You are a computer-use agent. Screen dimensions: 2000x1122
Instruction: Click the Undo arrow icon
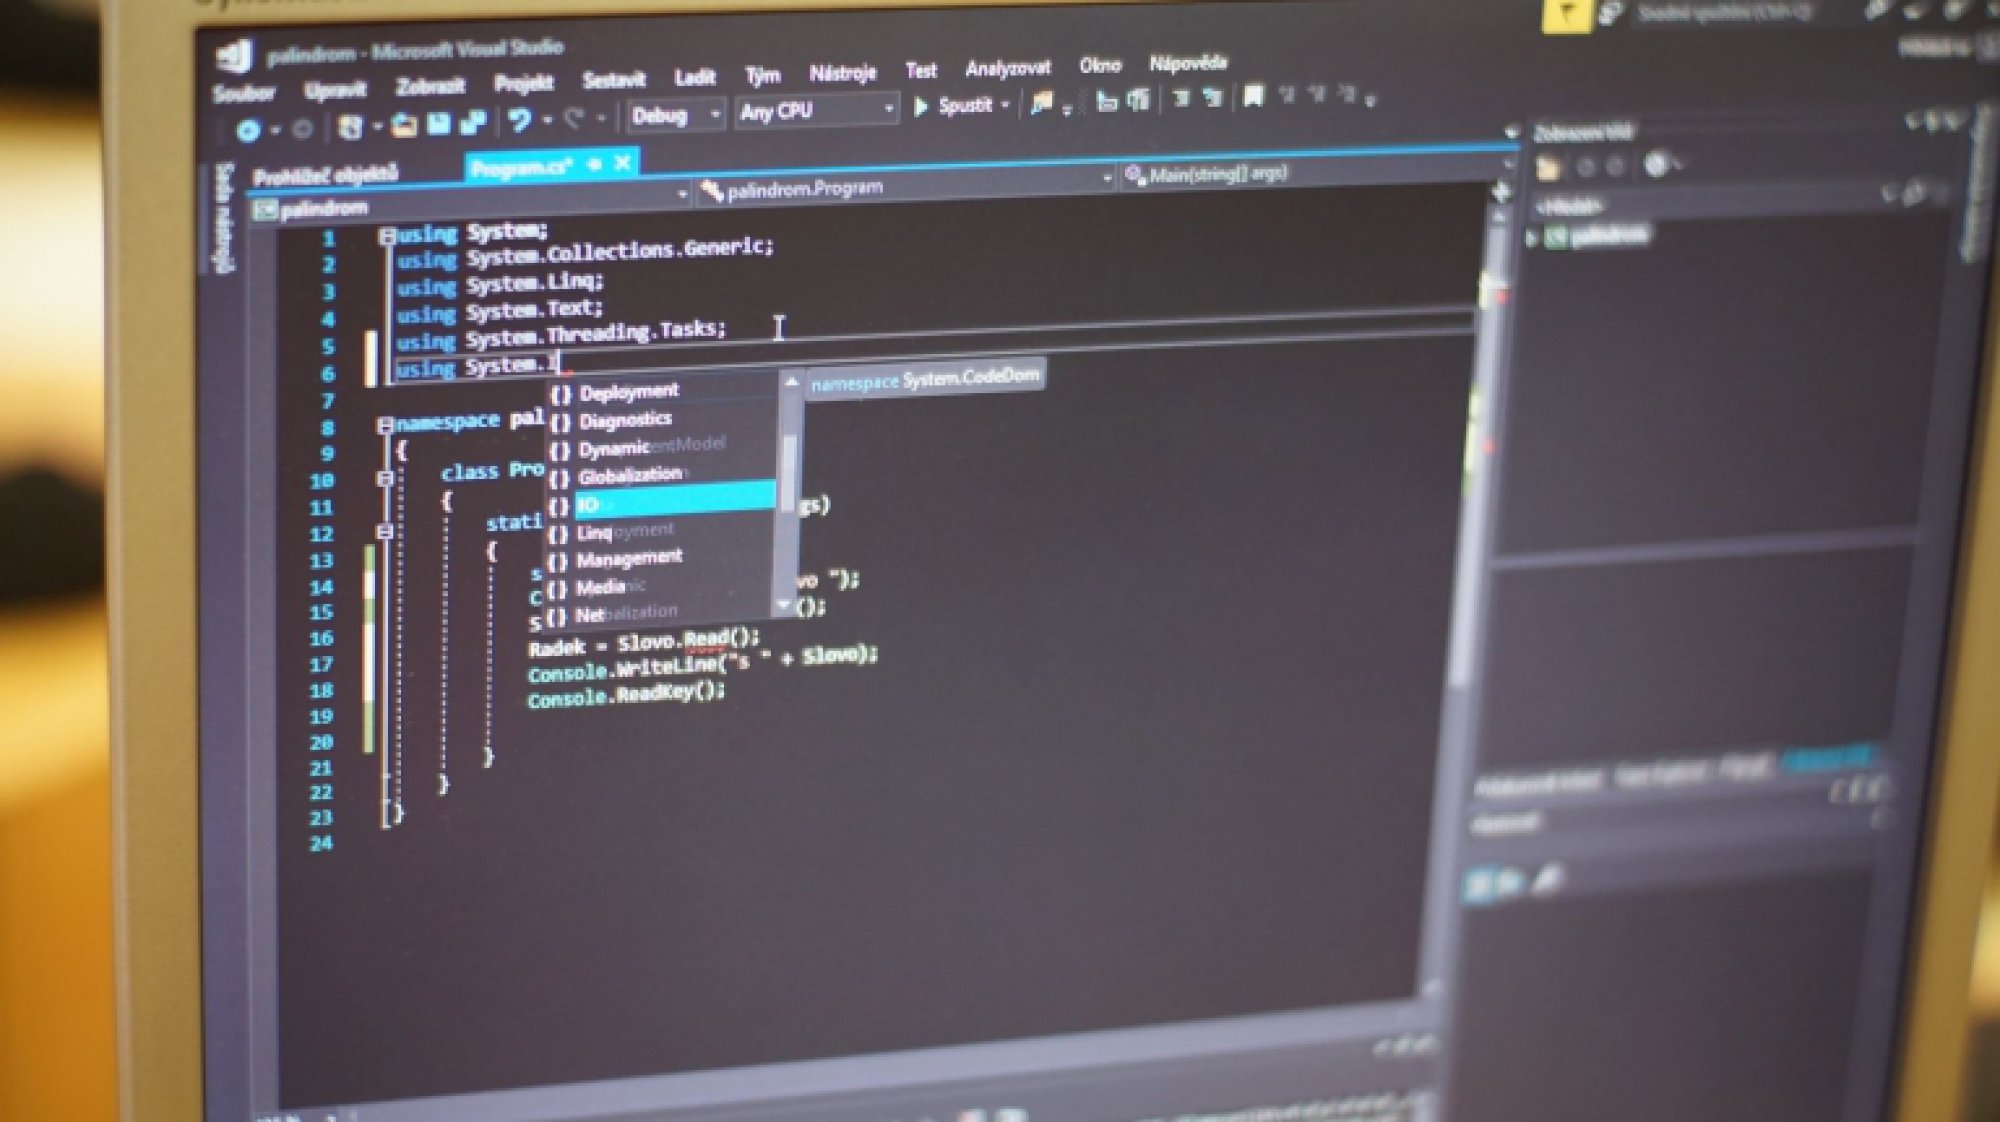pos(519,121)
